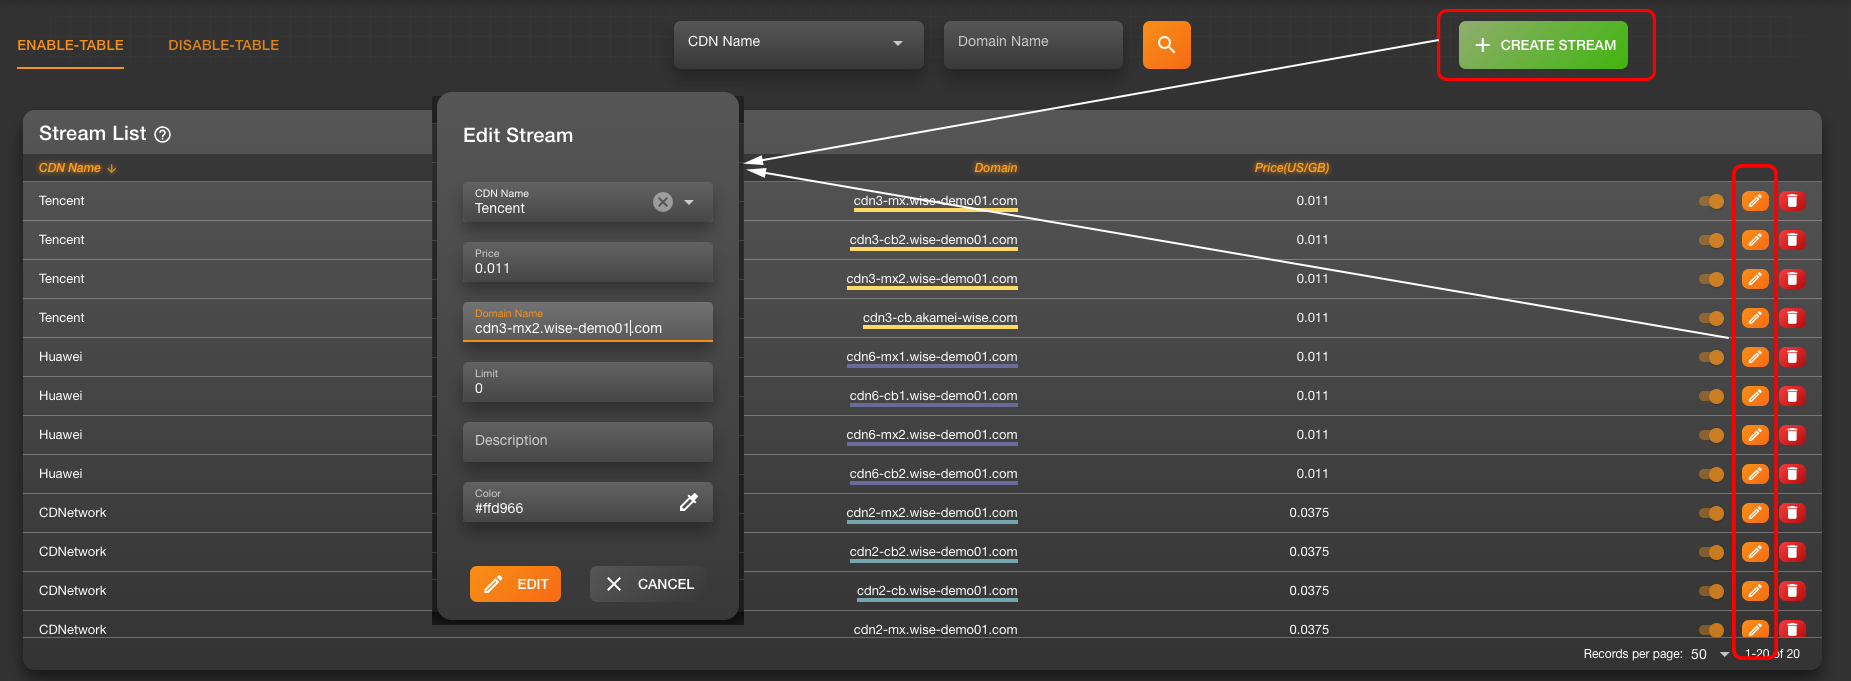The width and height of the screenshot is (1851, 681).
Task: Toggle enable switch for cdn3-cb.akamei-wise.com
Action: [x=1711, y=318]
